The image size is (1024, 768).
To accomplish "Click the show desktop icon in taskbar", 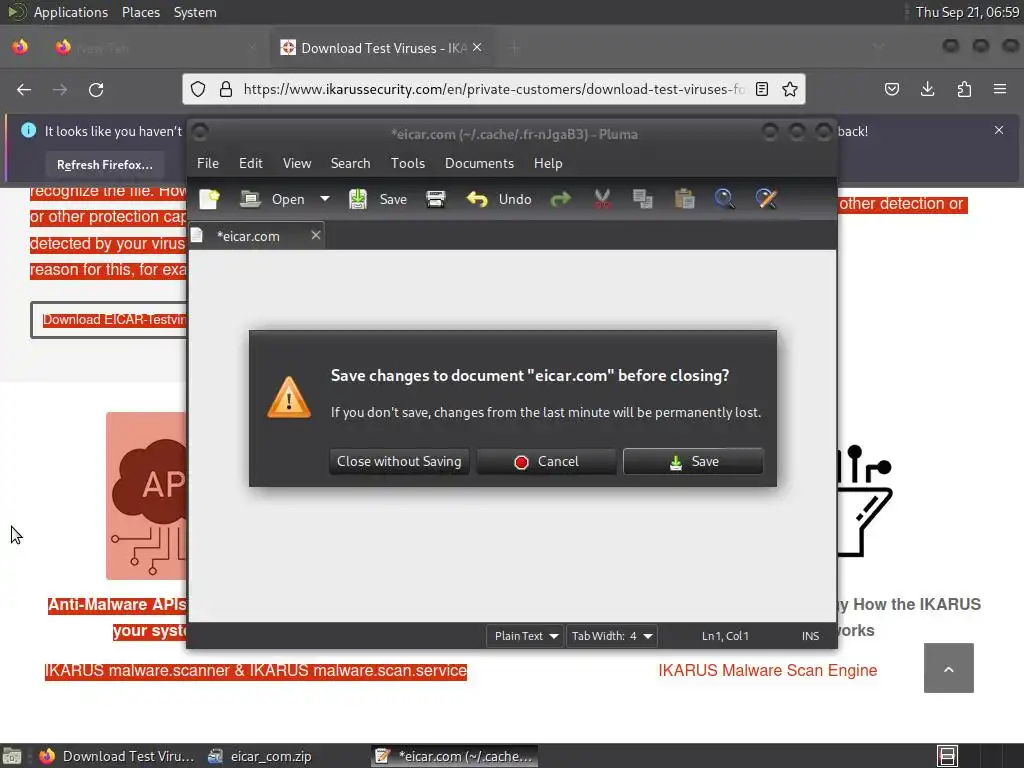I will click(x=12, y=756).
